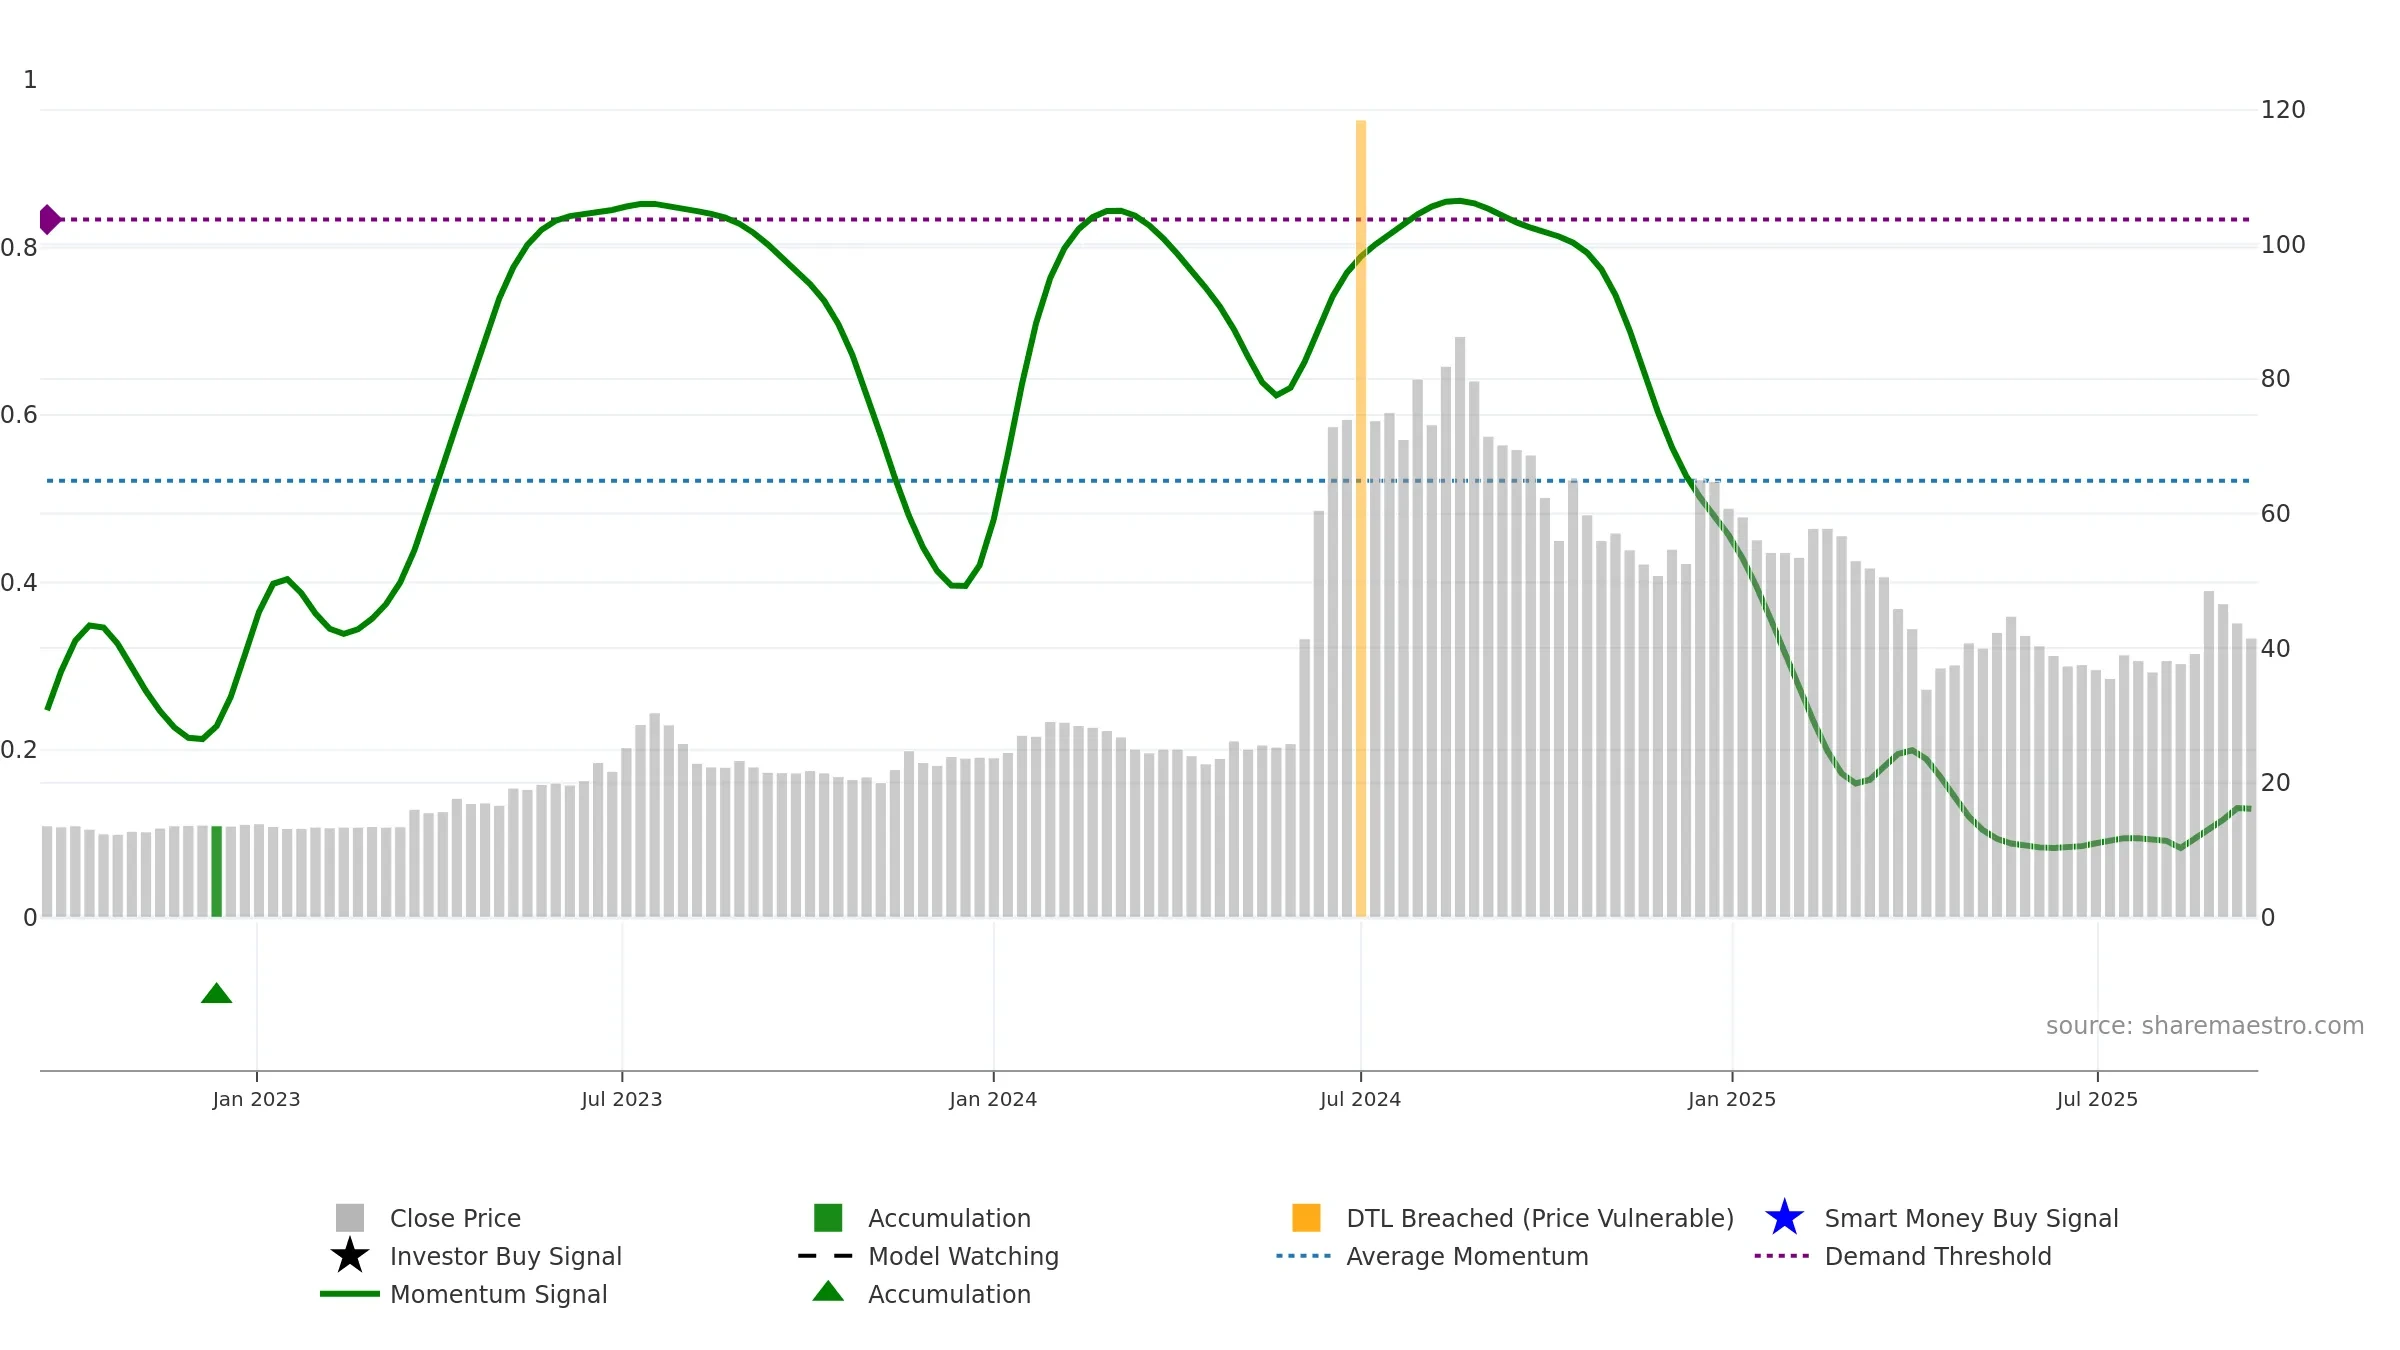Click the Jan 2025 axis label
This screenshot has height=1350, width=2400.
pyautogui.click(x=1732, y=1099)
